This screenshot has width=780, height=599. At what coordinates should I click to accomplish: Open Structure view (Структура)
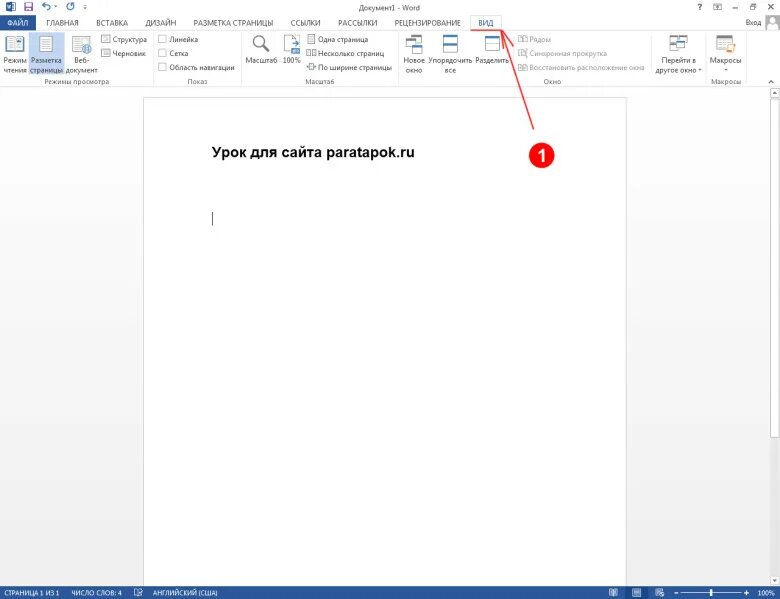[x=124, y=39]
